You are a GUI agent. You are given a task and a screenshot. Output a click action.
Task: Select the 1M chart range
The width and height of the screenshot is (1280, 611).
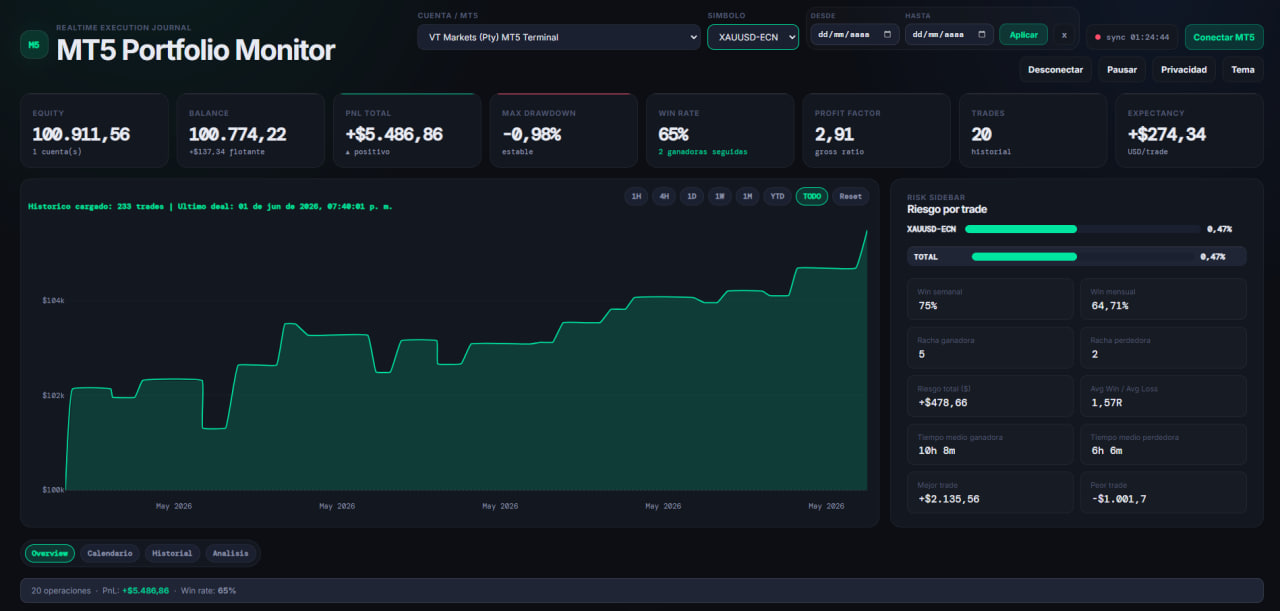click(747, 196)
